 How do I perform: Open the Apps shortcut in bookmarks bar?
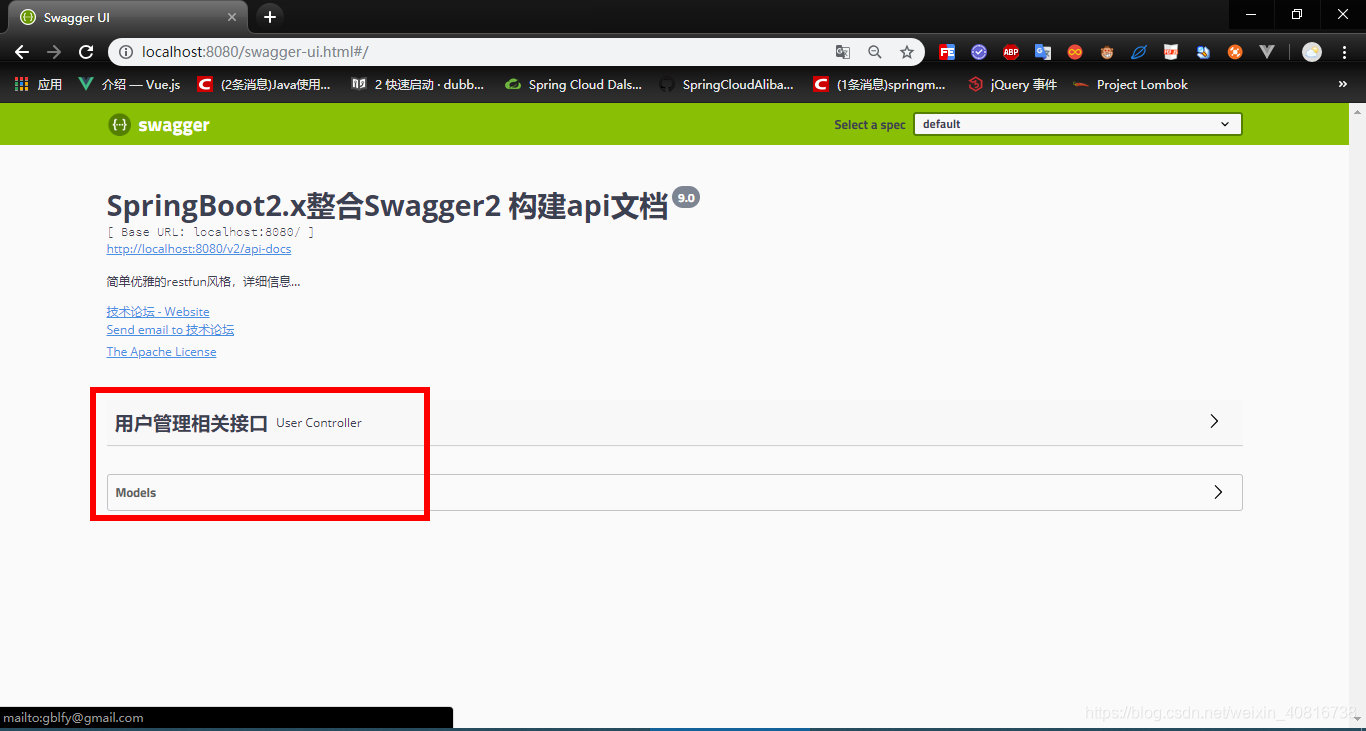pyautogui.click(x=38, y=85)
